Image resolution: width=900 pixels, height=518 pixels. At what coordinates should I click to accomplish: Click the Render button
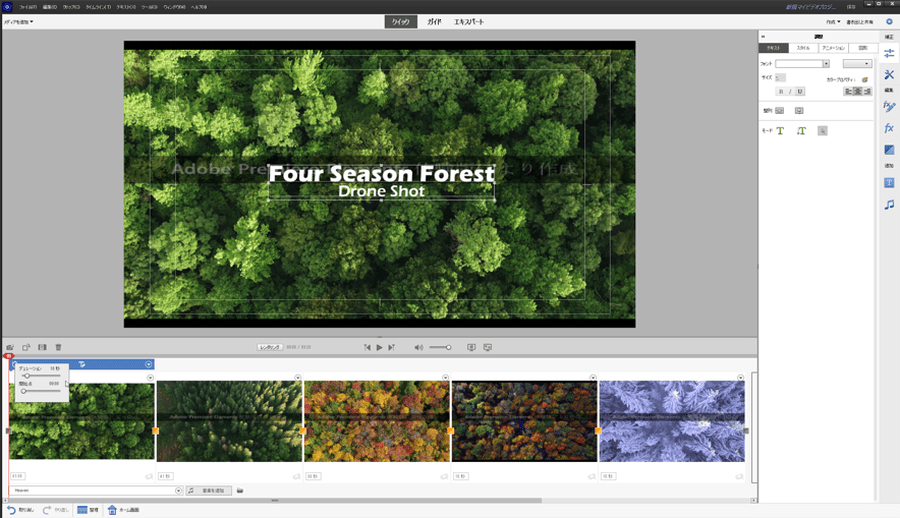click(x=270, y=347)
